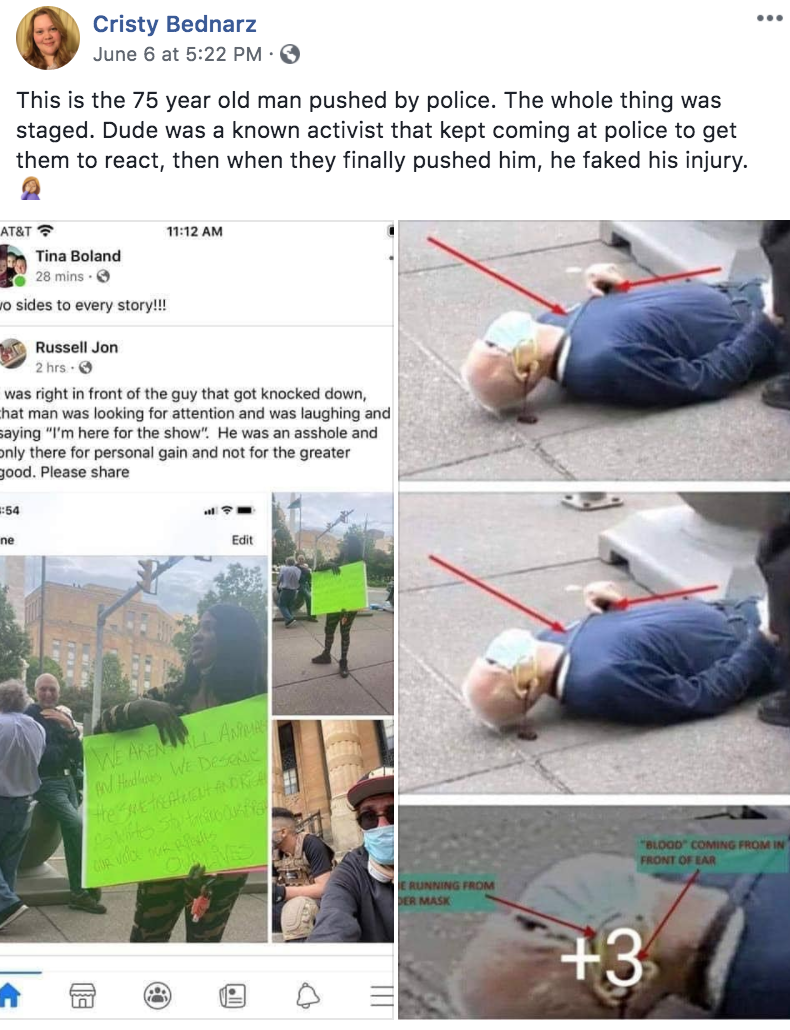The width and height of the screenshot is (790, 1030).
Task: Open the +3 more photos overlay
Action: (594, 912)
